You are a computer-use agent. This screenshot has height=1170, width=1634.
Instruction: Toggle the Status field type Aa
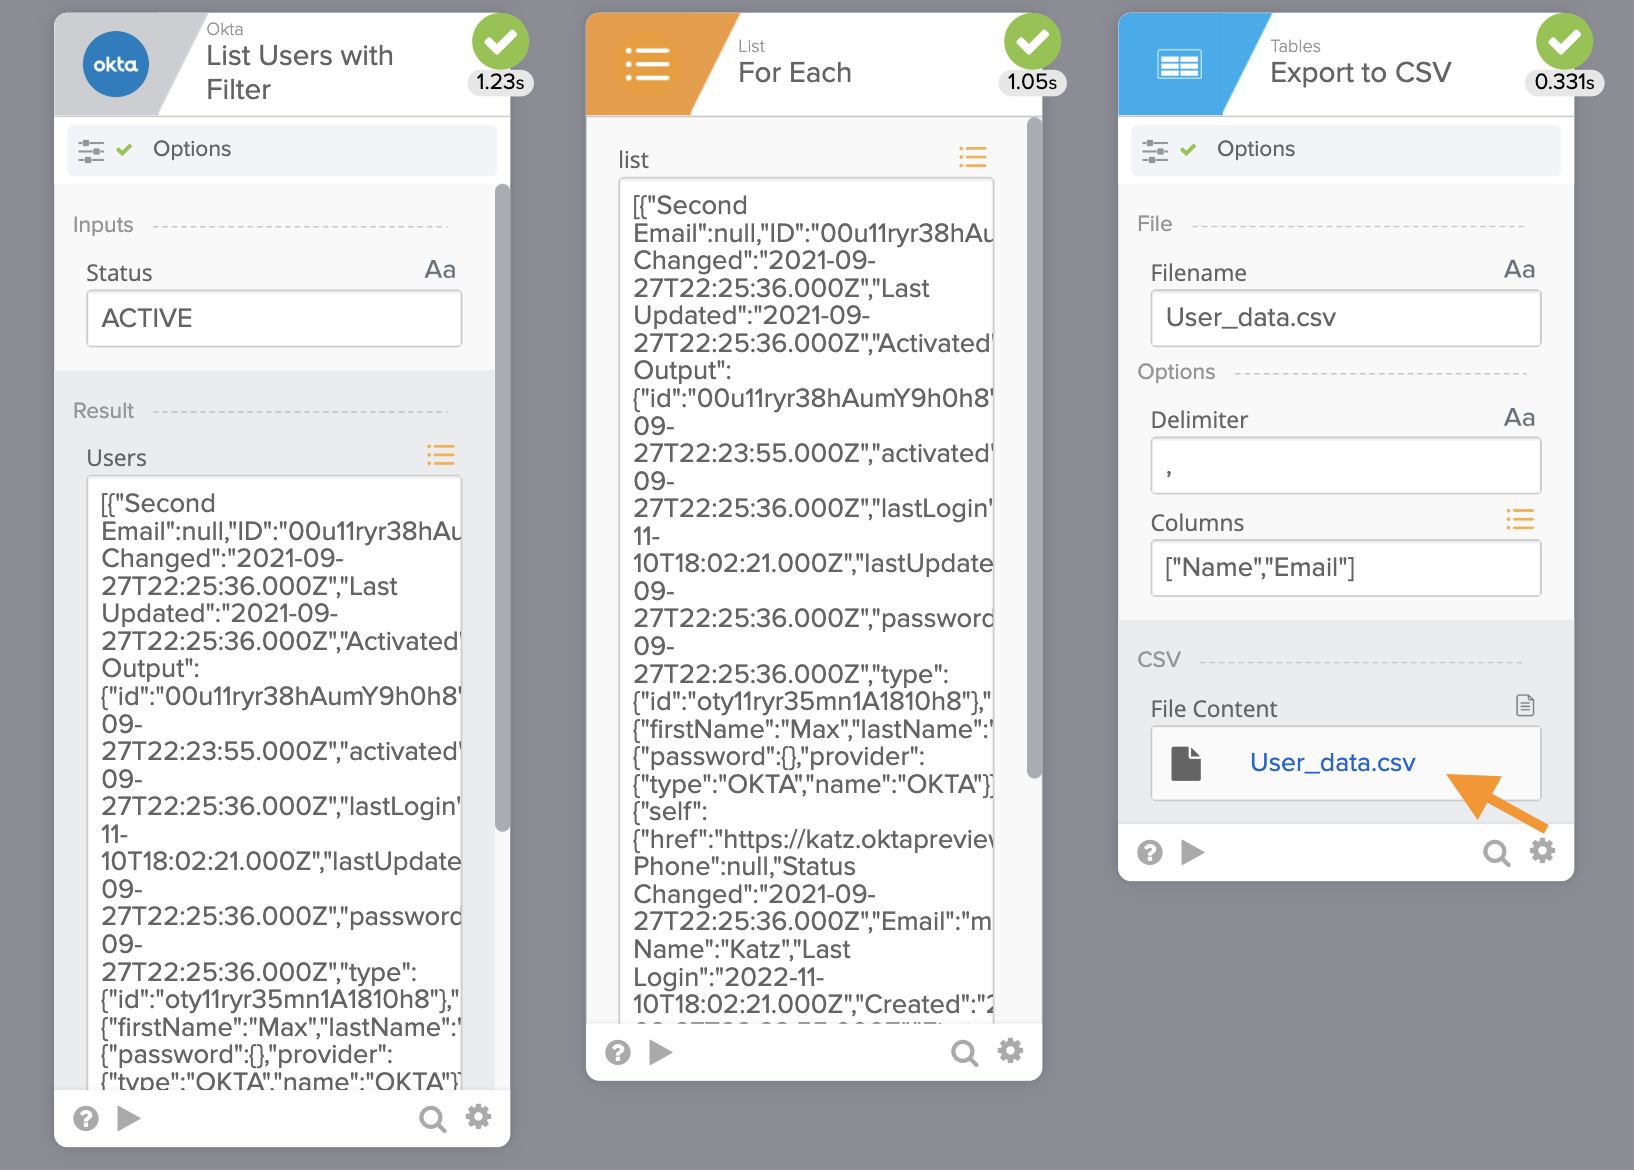tap(440, 270)
